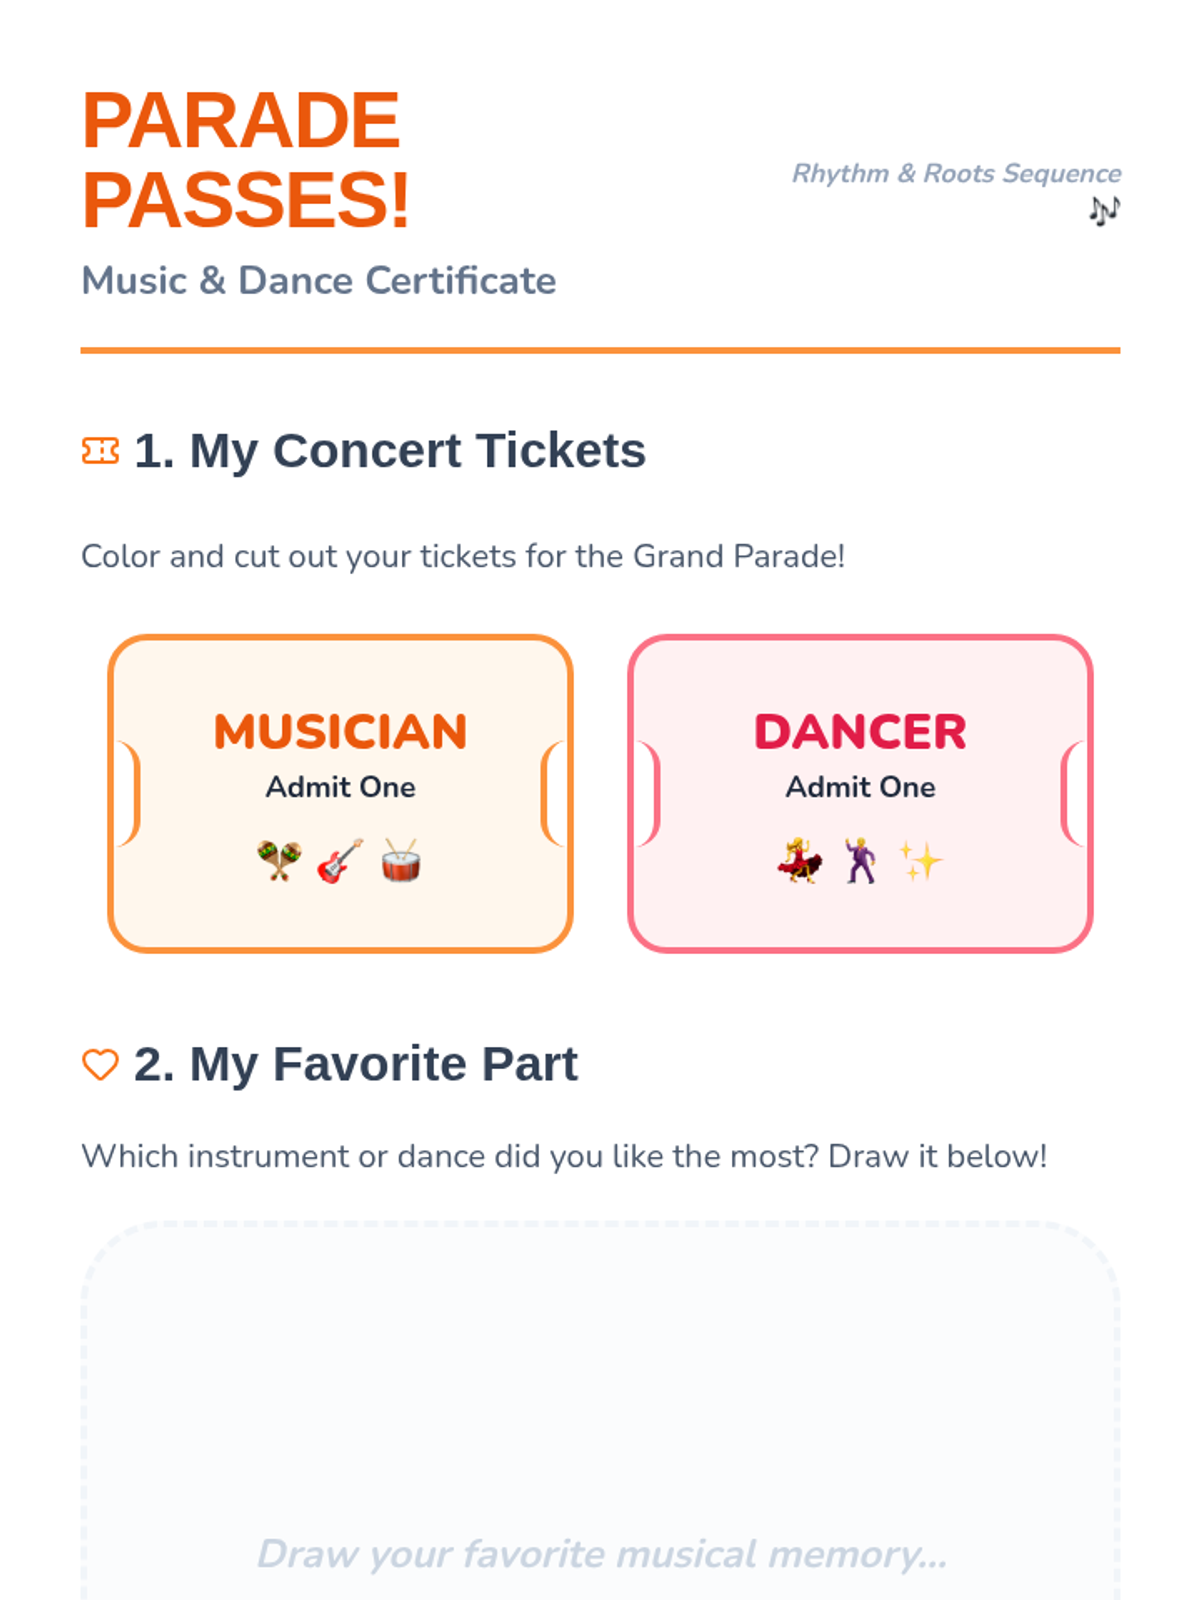Click the maracas emoji on Musician ticket
1200x1600 pixels.
[279, 860]
